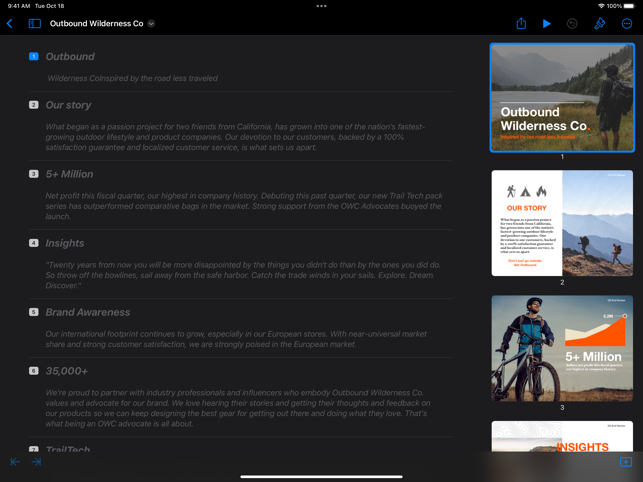Open the slide navigator view options

(x=35, y=23)
